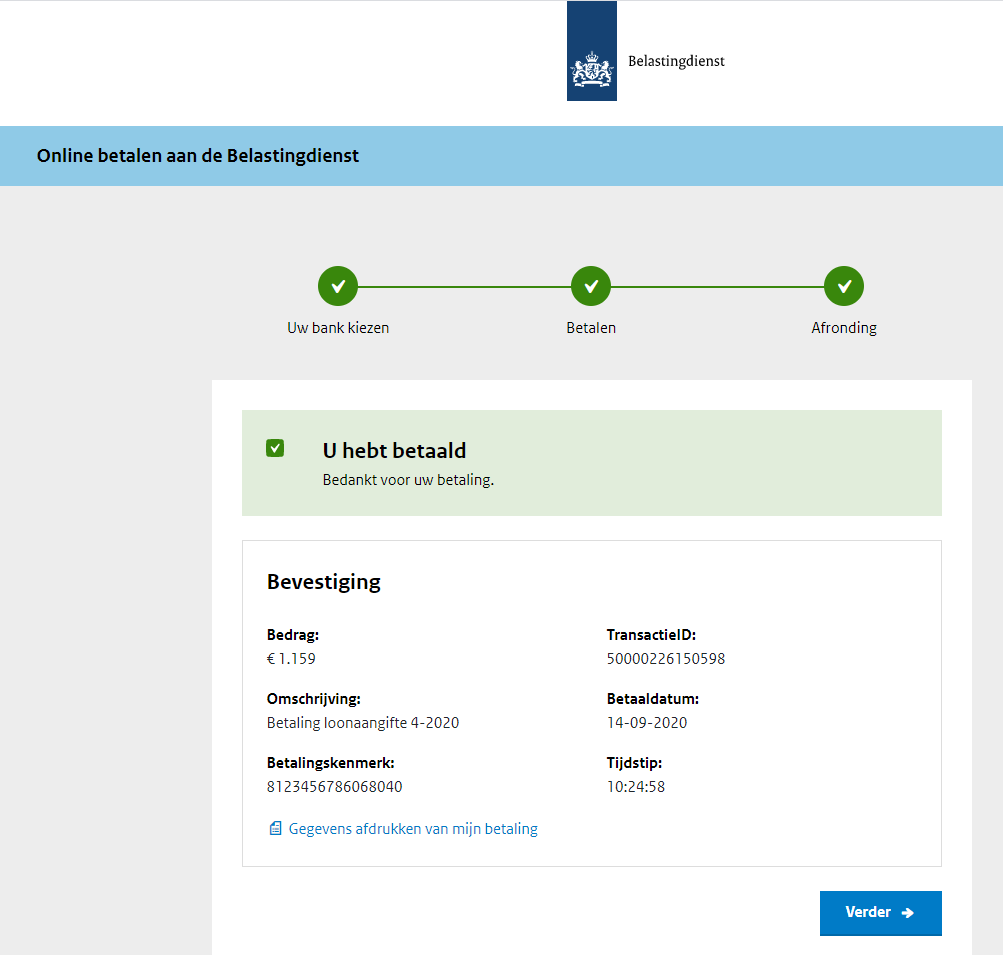Click the 'Betaling loonaangifte 4-2020' description text

coord(363,723)
